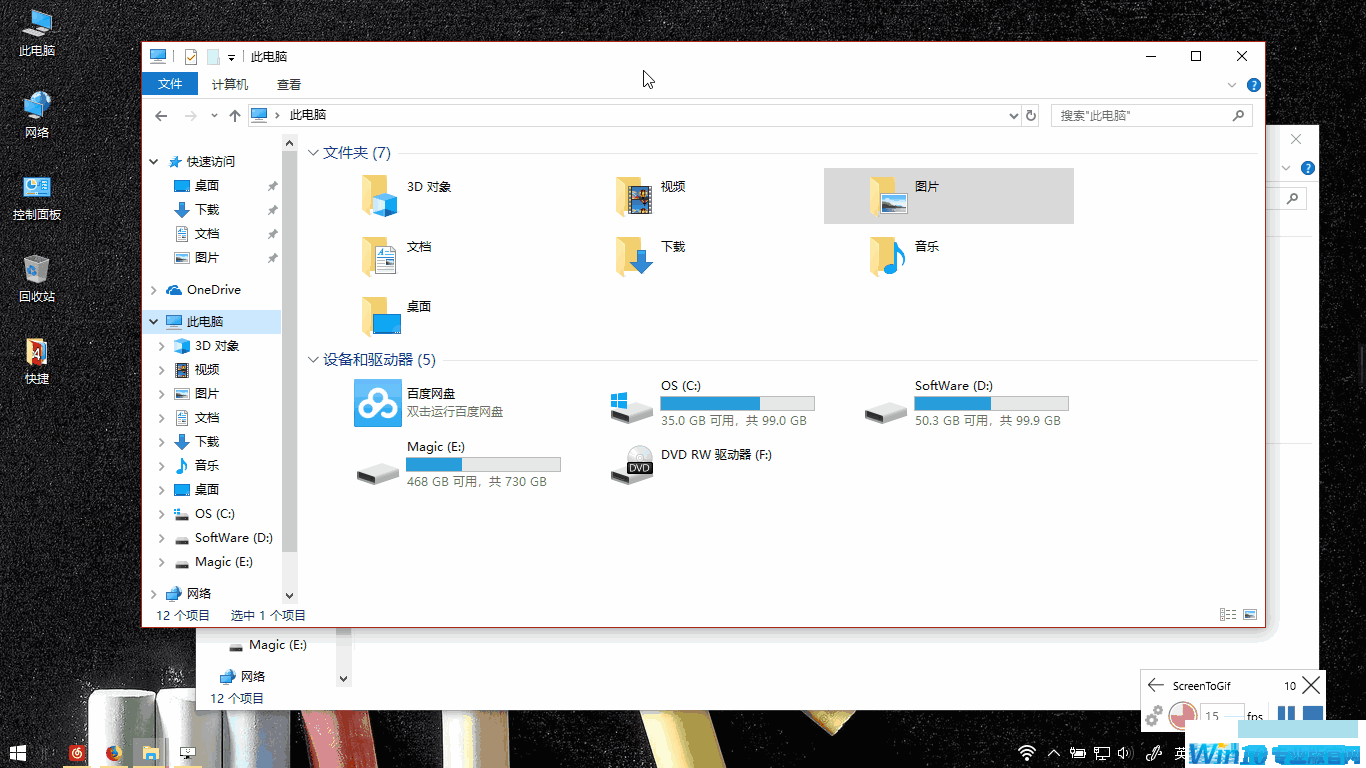Open the 百度网盘 drive icon
The image size is (1366, 768).
coord(378,403)
